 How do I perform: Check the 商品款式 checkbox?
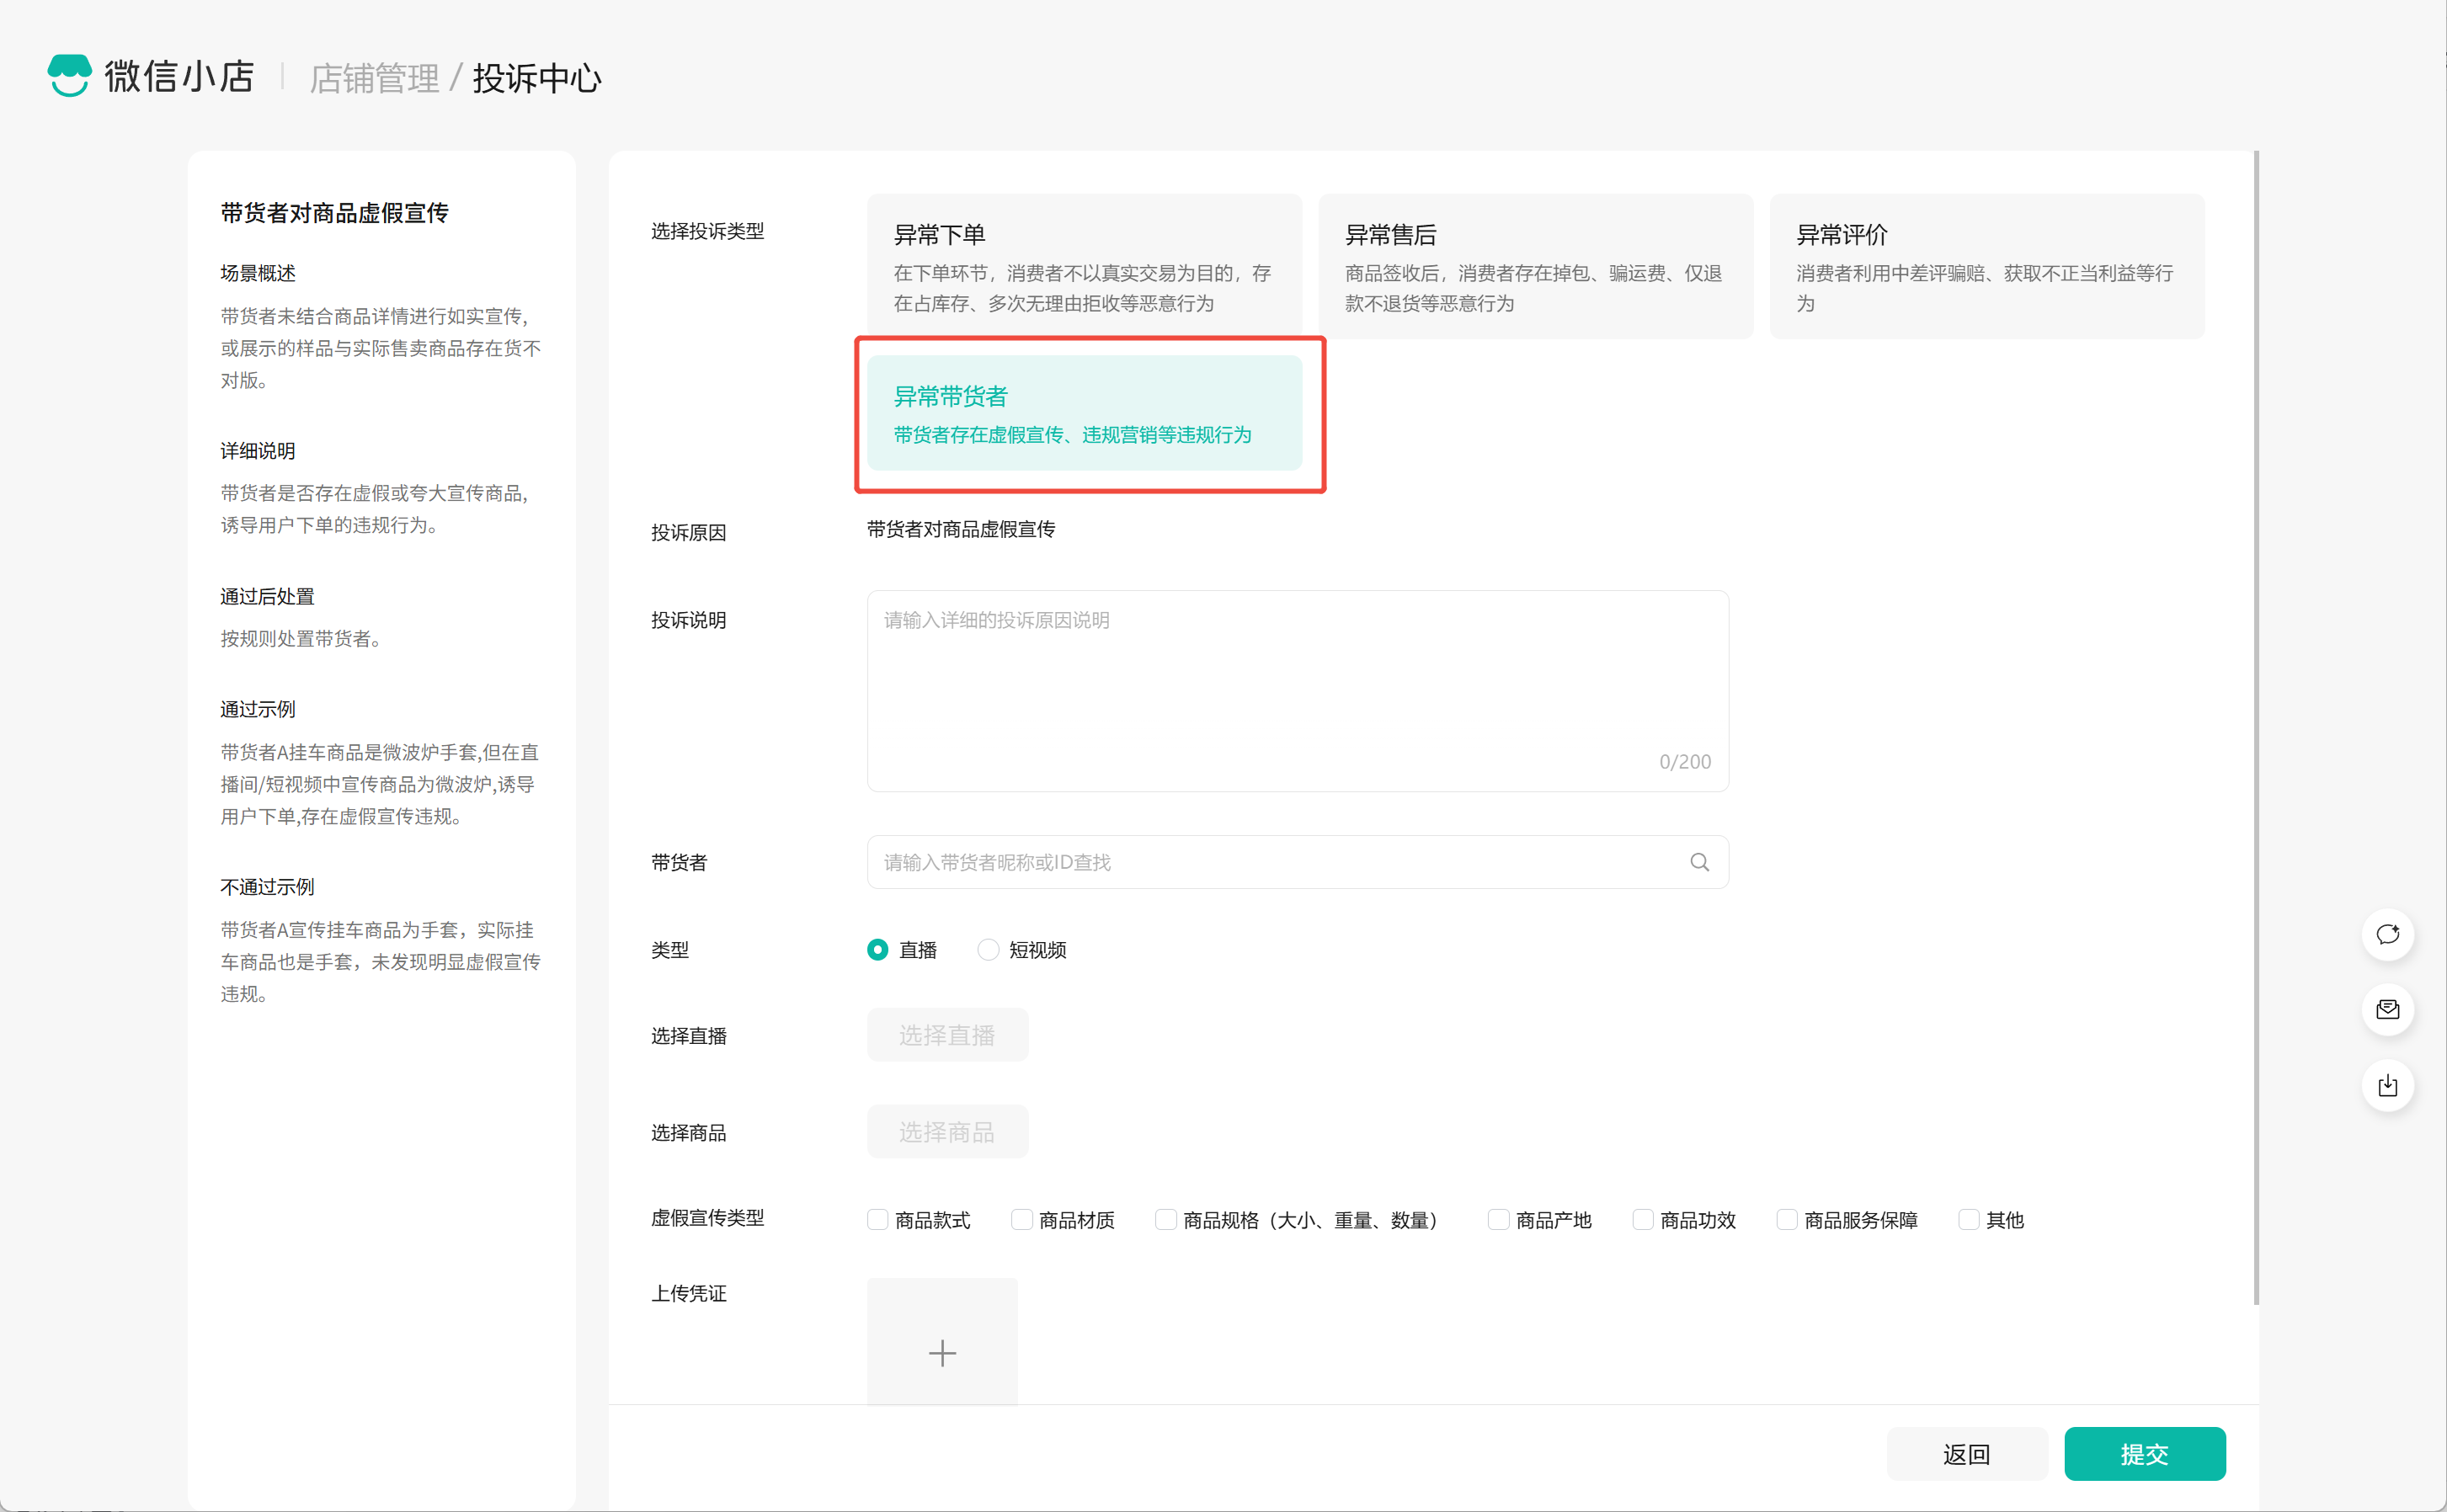coord(878,1220)
